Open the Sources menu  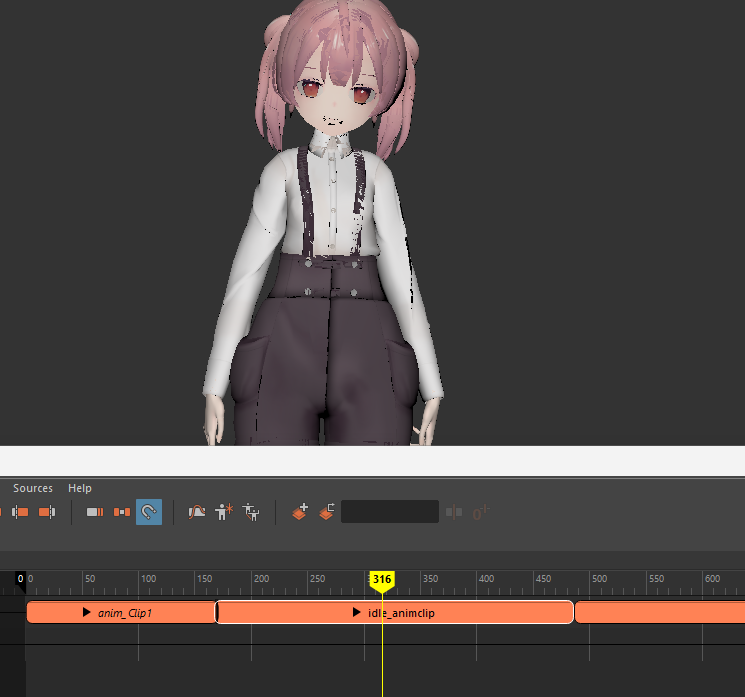(x=33, y=488)
